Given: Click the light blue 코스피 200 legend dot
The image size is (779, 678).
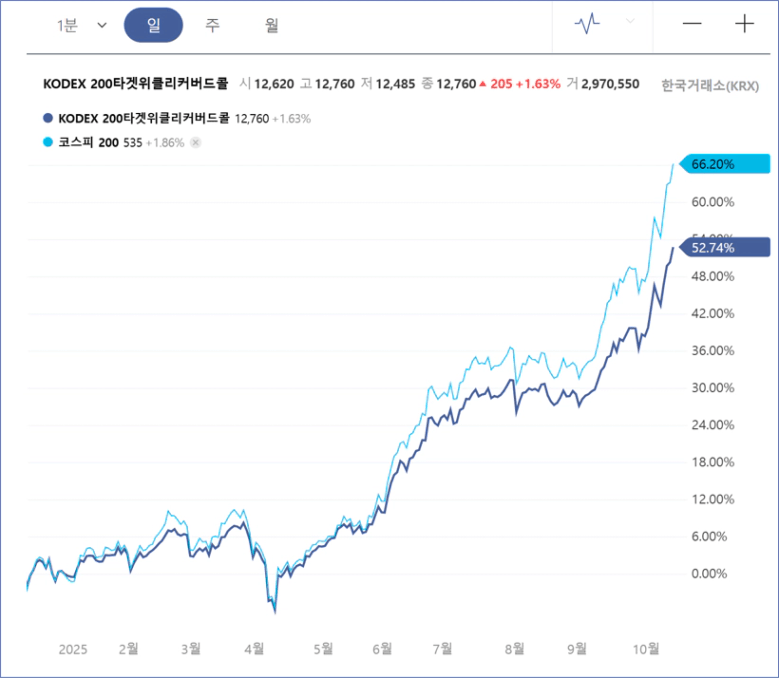Looking at the screenshot, I should click(x=49, y=143).
